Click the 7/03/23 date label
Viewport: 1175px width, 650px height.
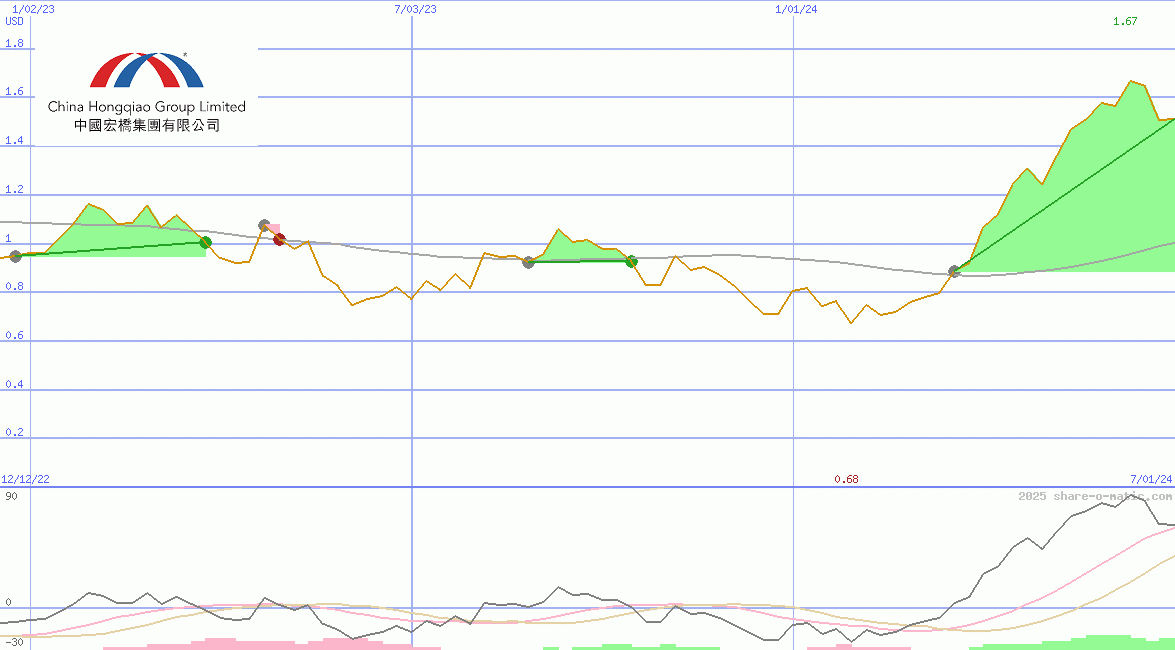pyautogui.click(x=416, y=9)
